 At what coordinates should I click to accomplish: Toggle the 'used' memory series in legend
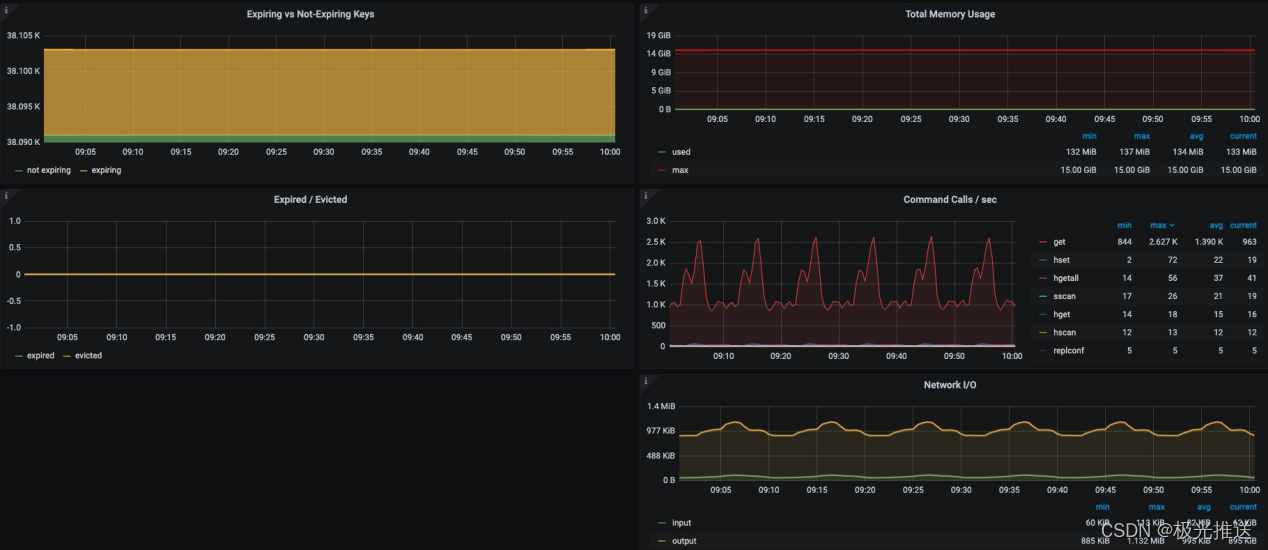(x=681, y=152)
